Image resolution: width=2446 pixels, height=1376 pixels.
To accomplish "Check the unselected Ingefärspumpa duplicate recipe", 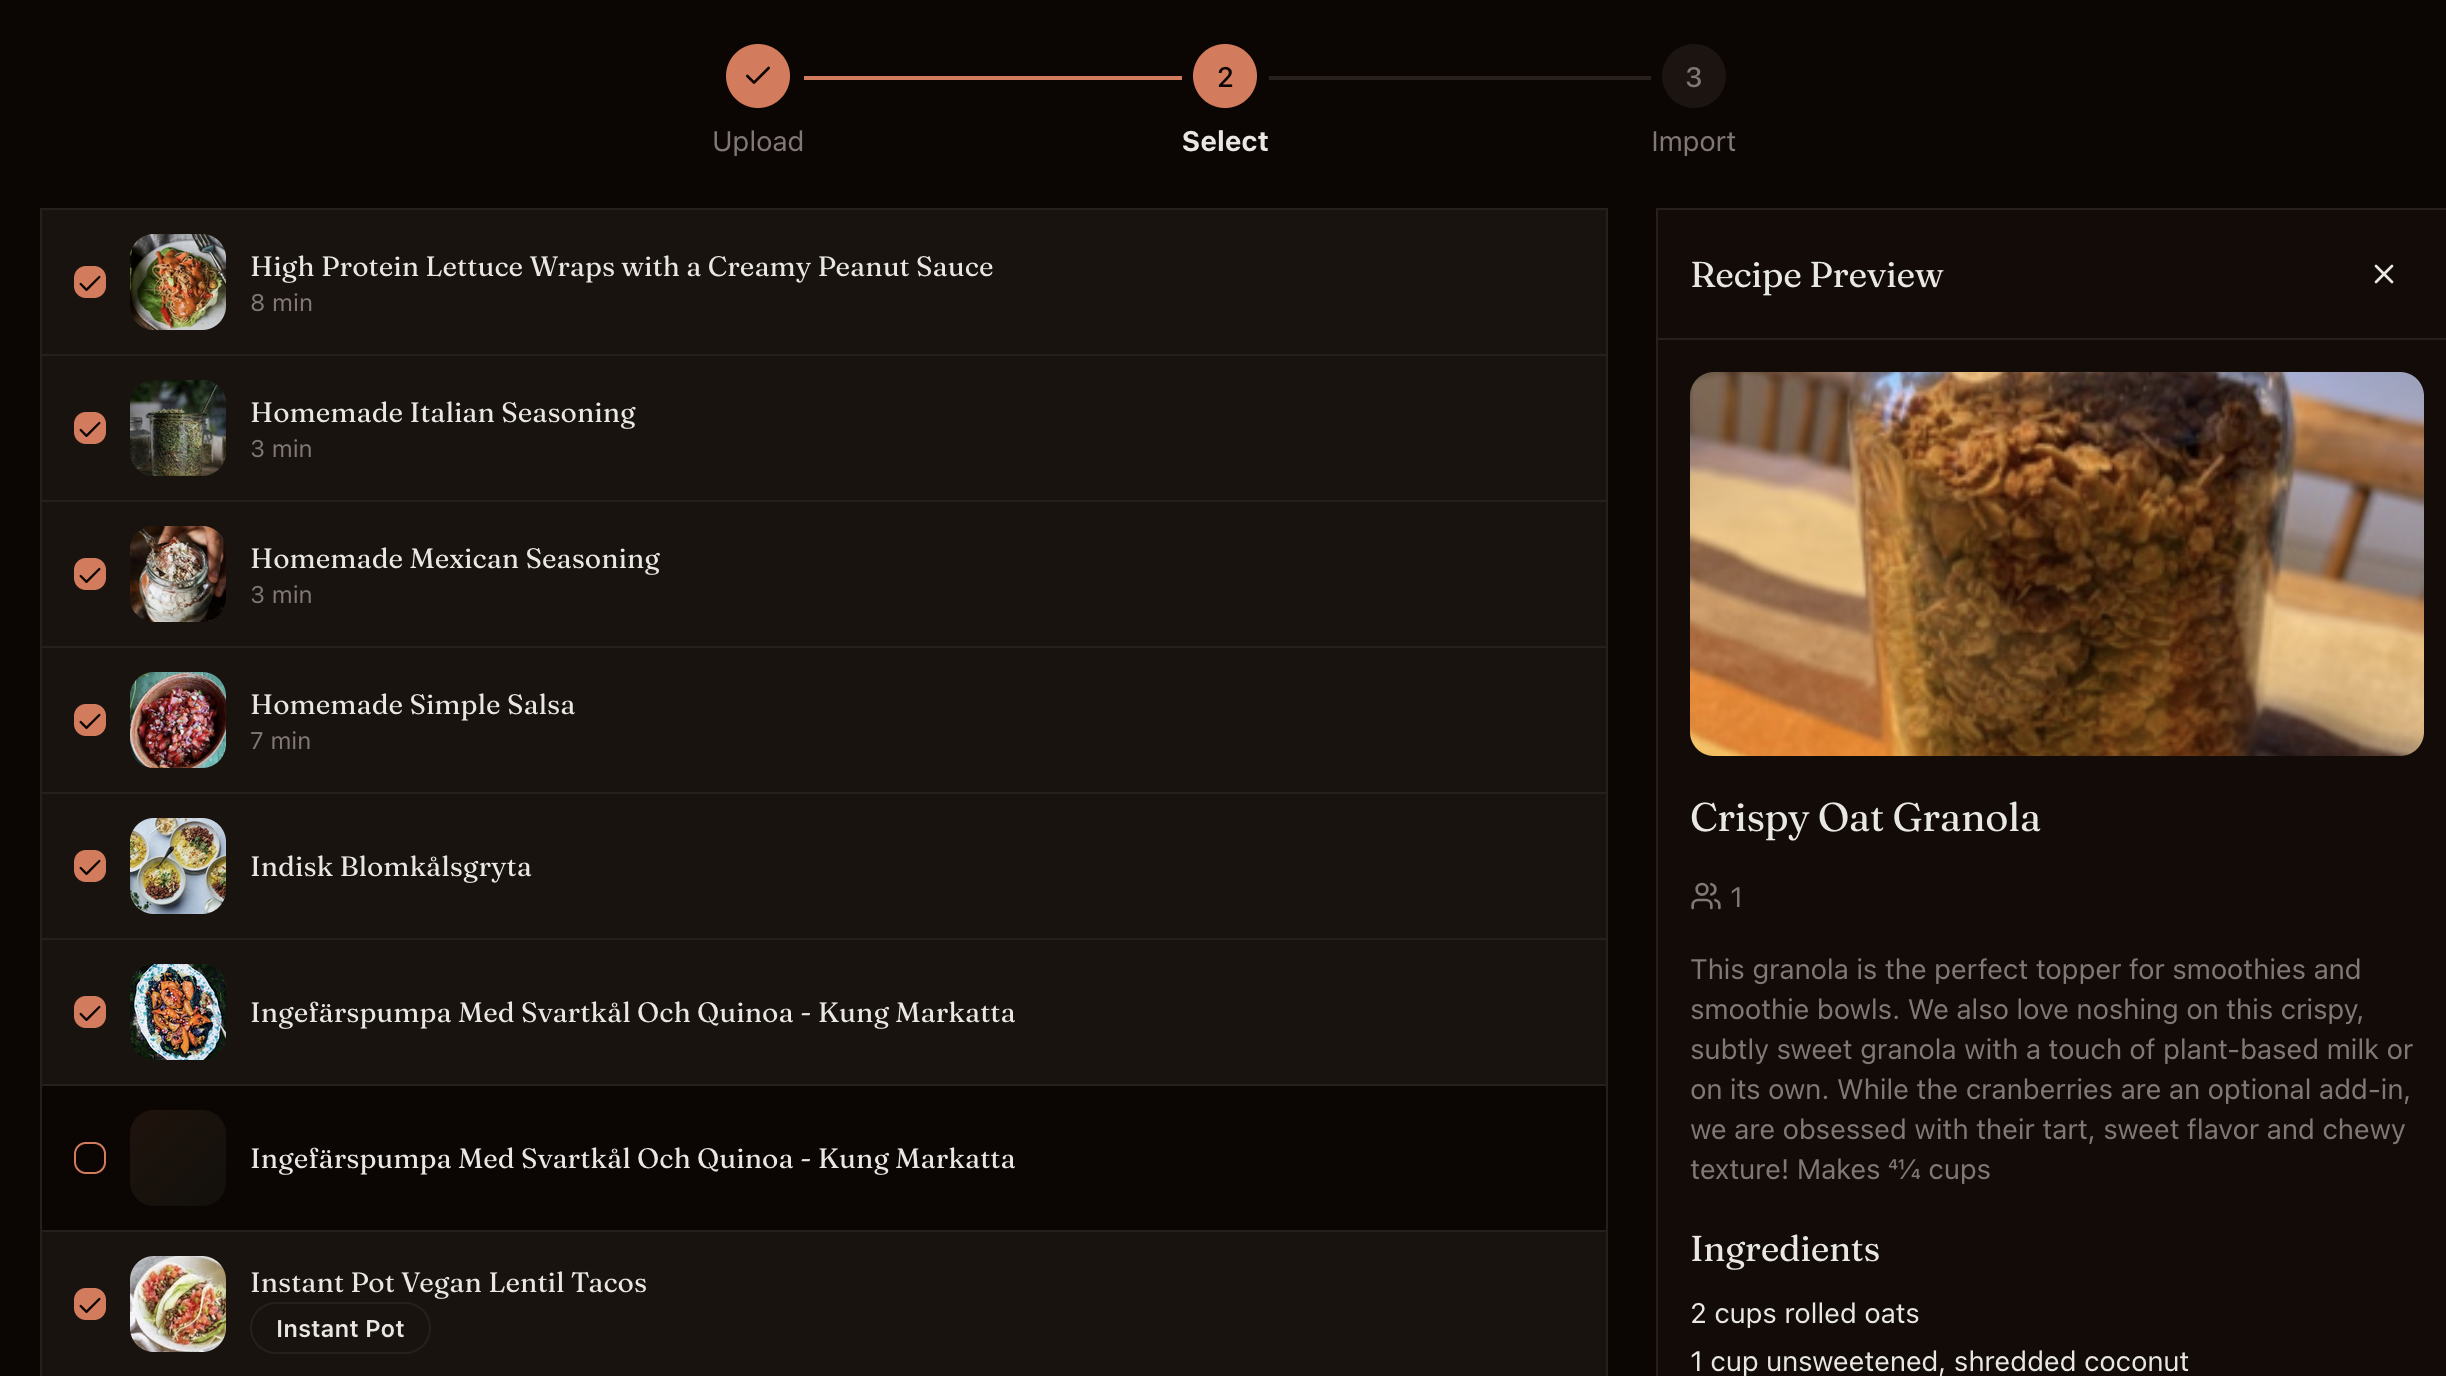I will click(90, 1158).
